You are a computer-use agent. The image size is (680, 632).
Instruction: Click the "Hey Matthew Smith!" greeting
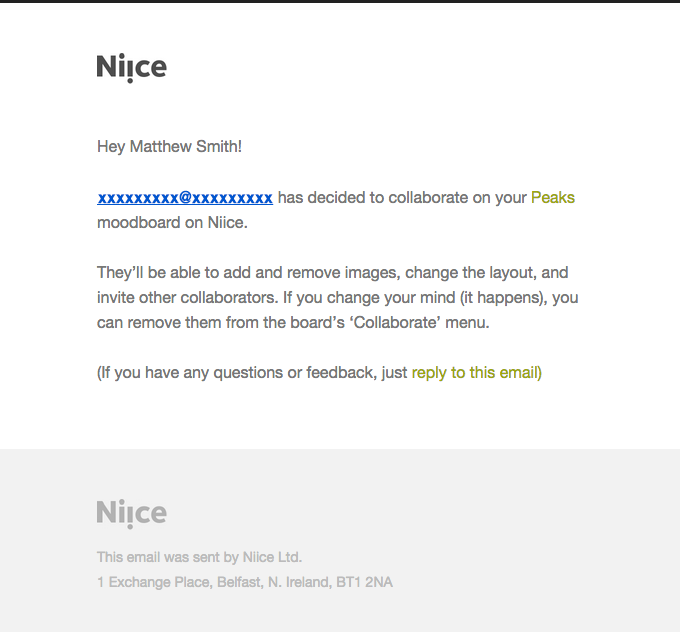[169, 147]
